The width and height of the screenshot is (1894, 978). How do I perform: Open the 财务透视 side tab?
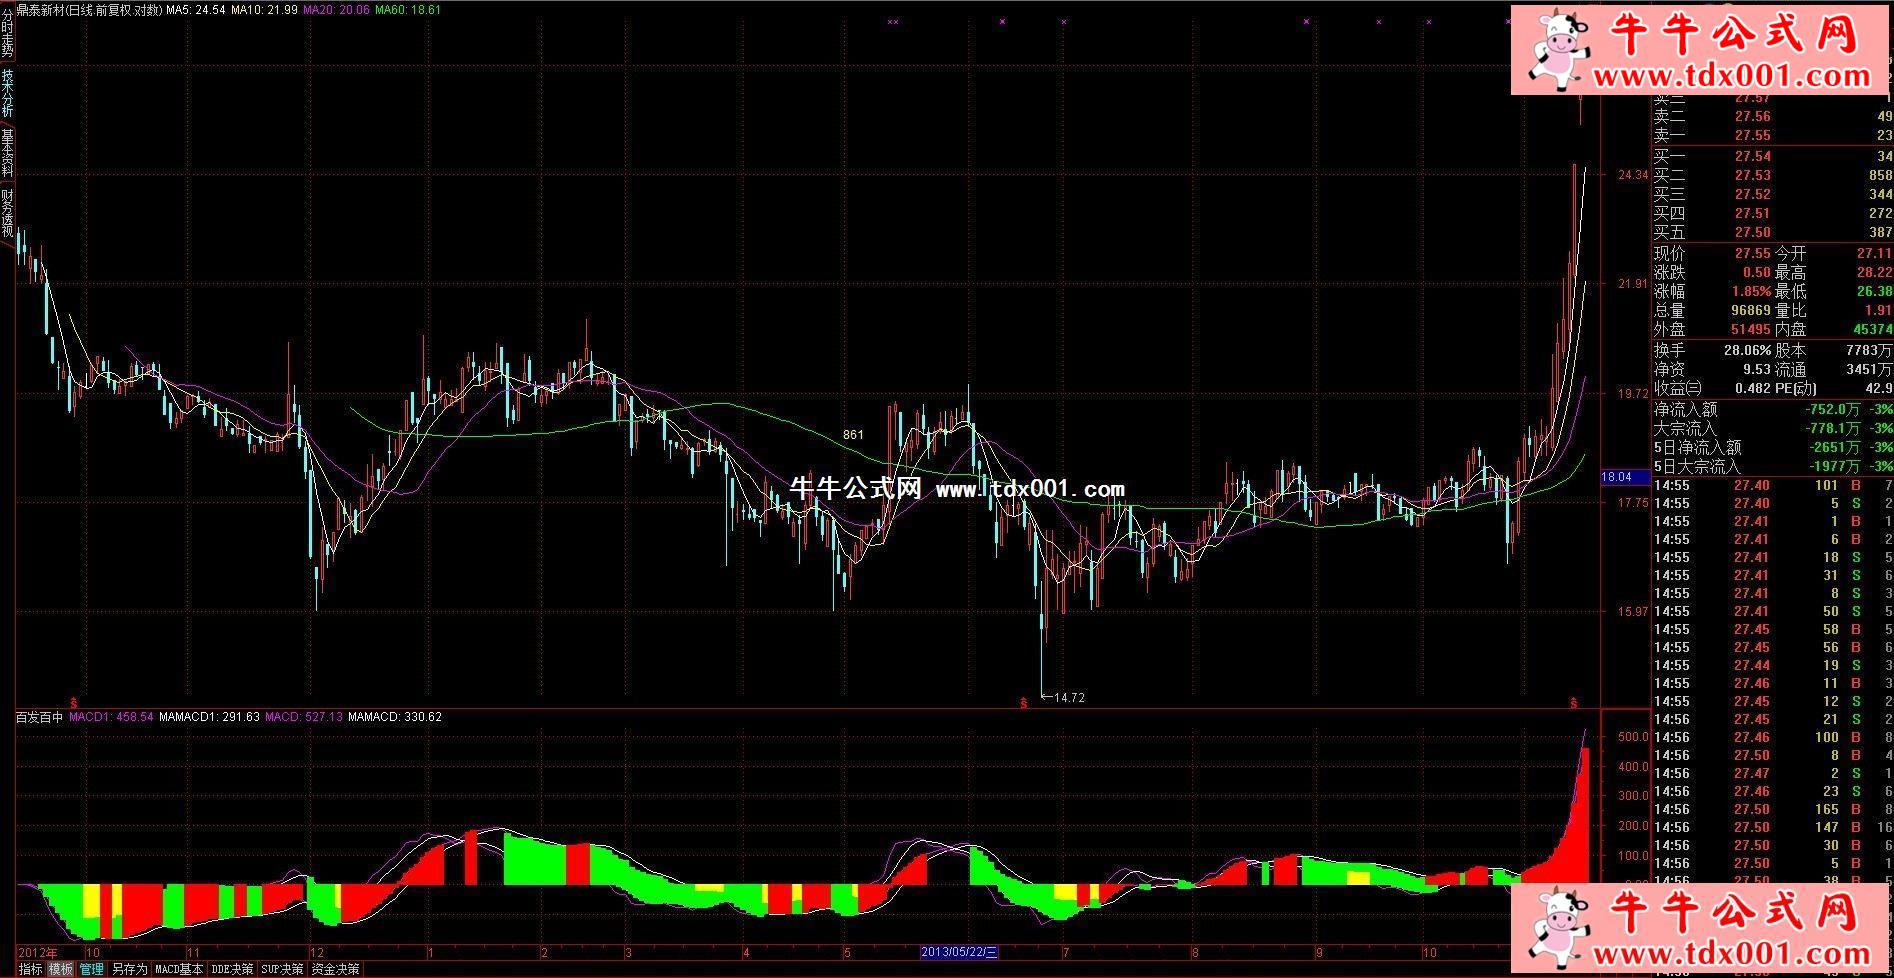pyautogui.click(x=7, y=212)
